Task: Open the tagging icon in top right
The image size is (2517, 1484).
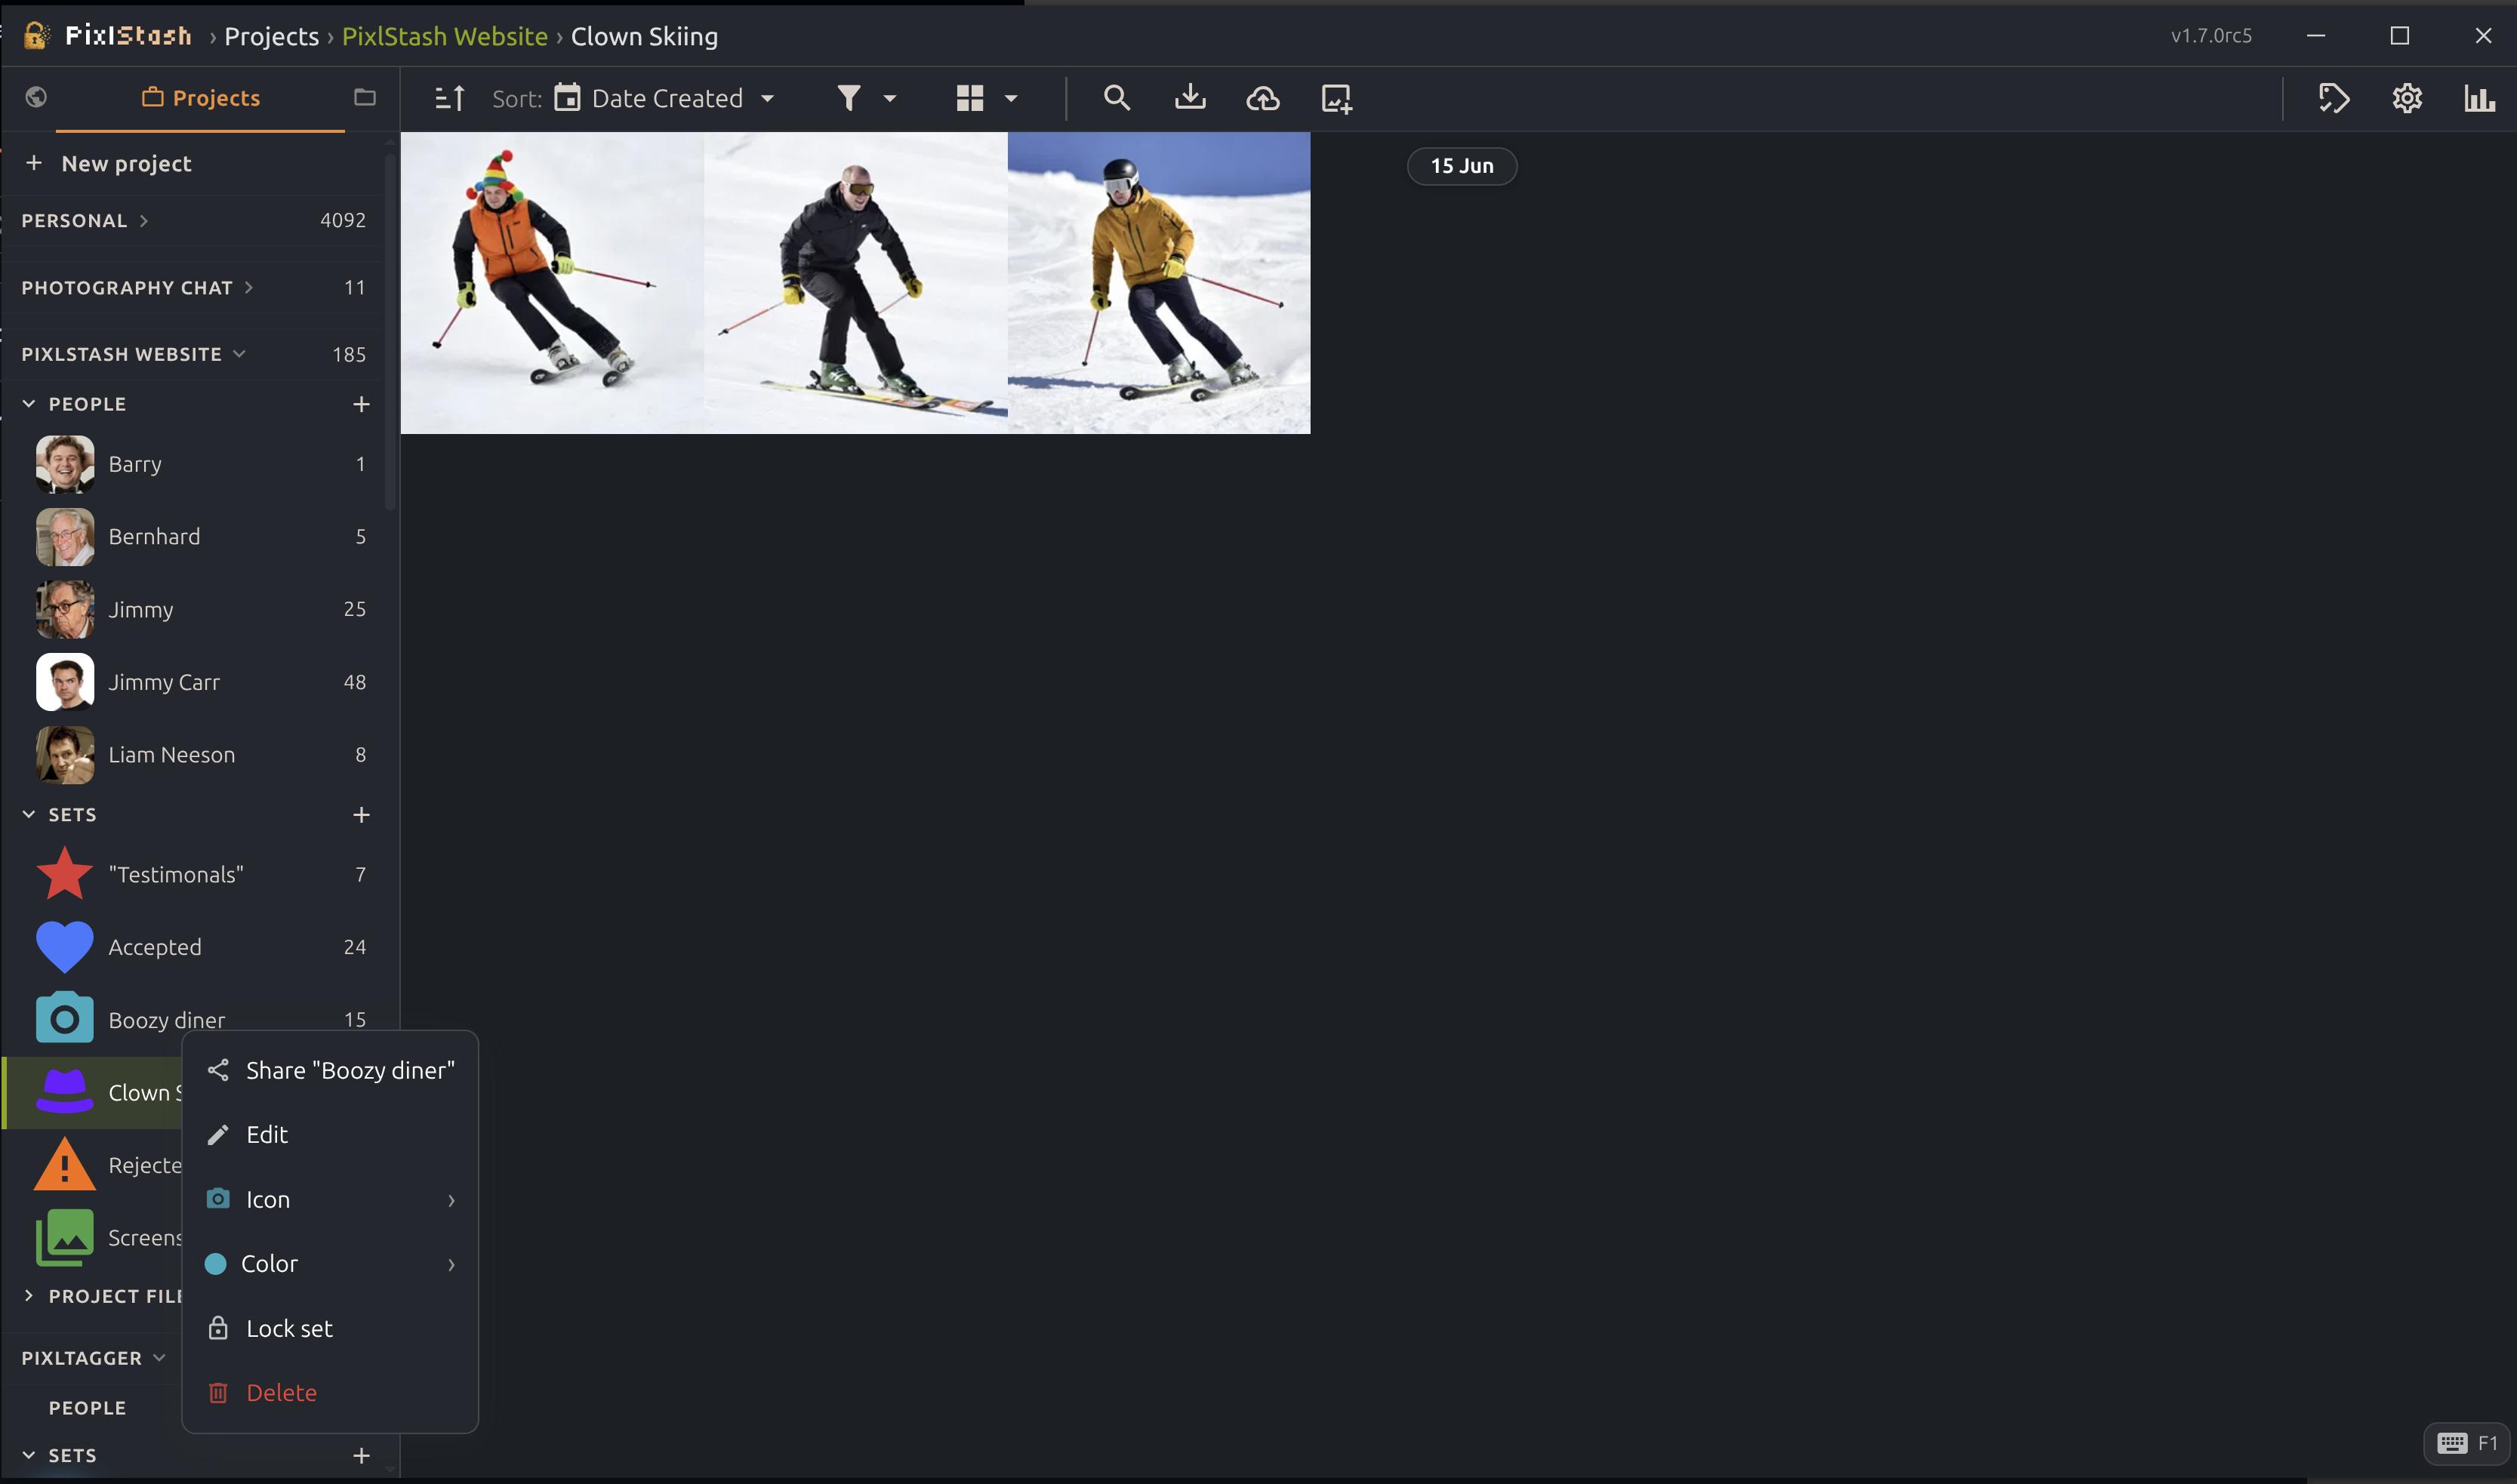Action: [2334, 98]
